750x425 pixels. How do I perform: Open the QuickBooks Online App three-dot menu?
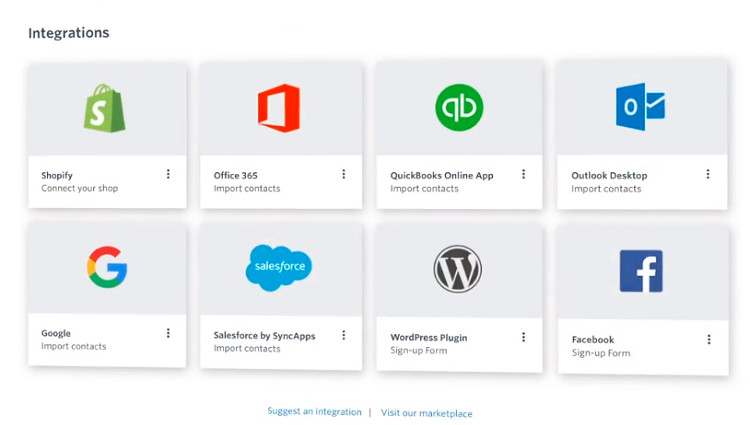pos(523,174)
